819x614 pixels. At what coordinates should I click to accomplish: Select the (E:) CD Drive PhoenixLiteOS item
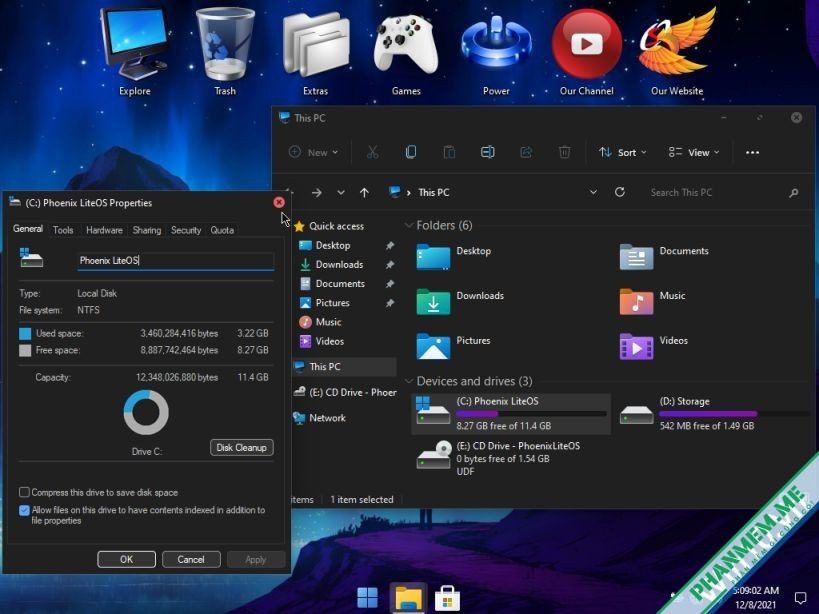(499, 458)
